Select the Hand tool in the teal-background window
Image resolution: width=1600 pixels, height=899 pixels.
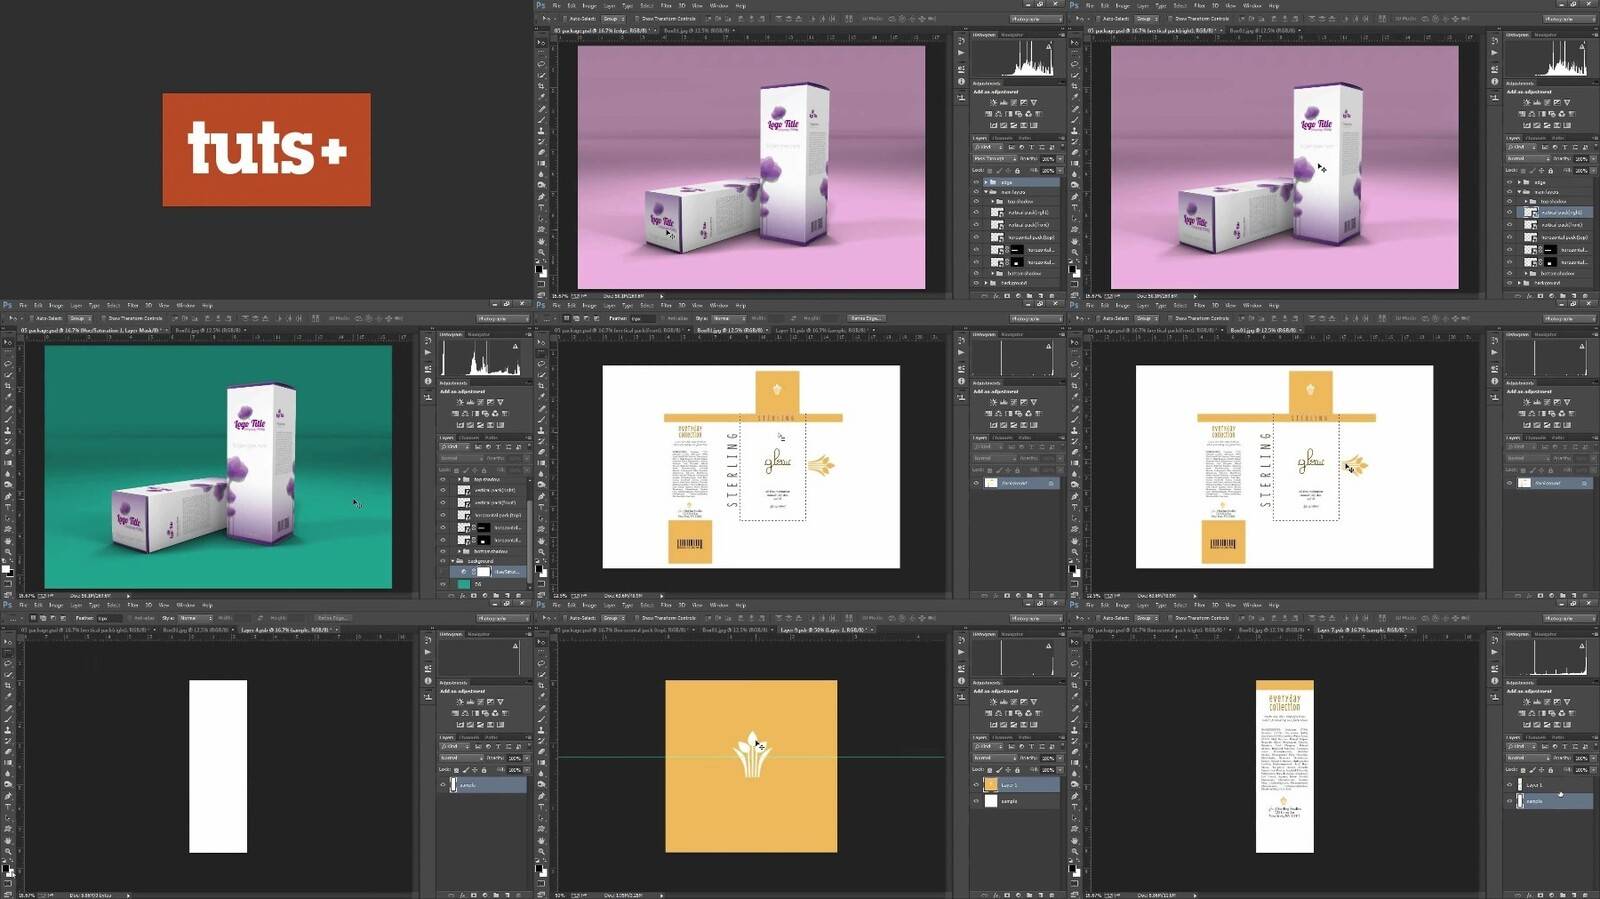coord(8,540)
